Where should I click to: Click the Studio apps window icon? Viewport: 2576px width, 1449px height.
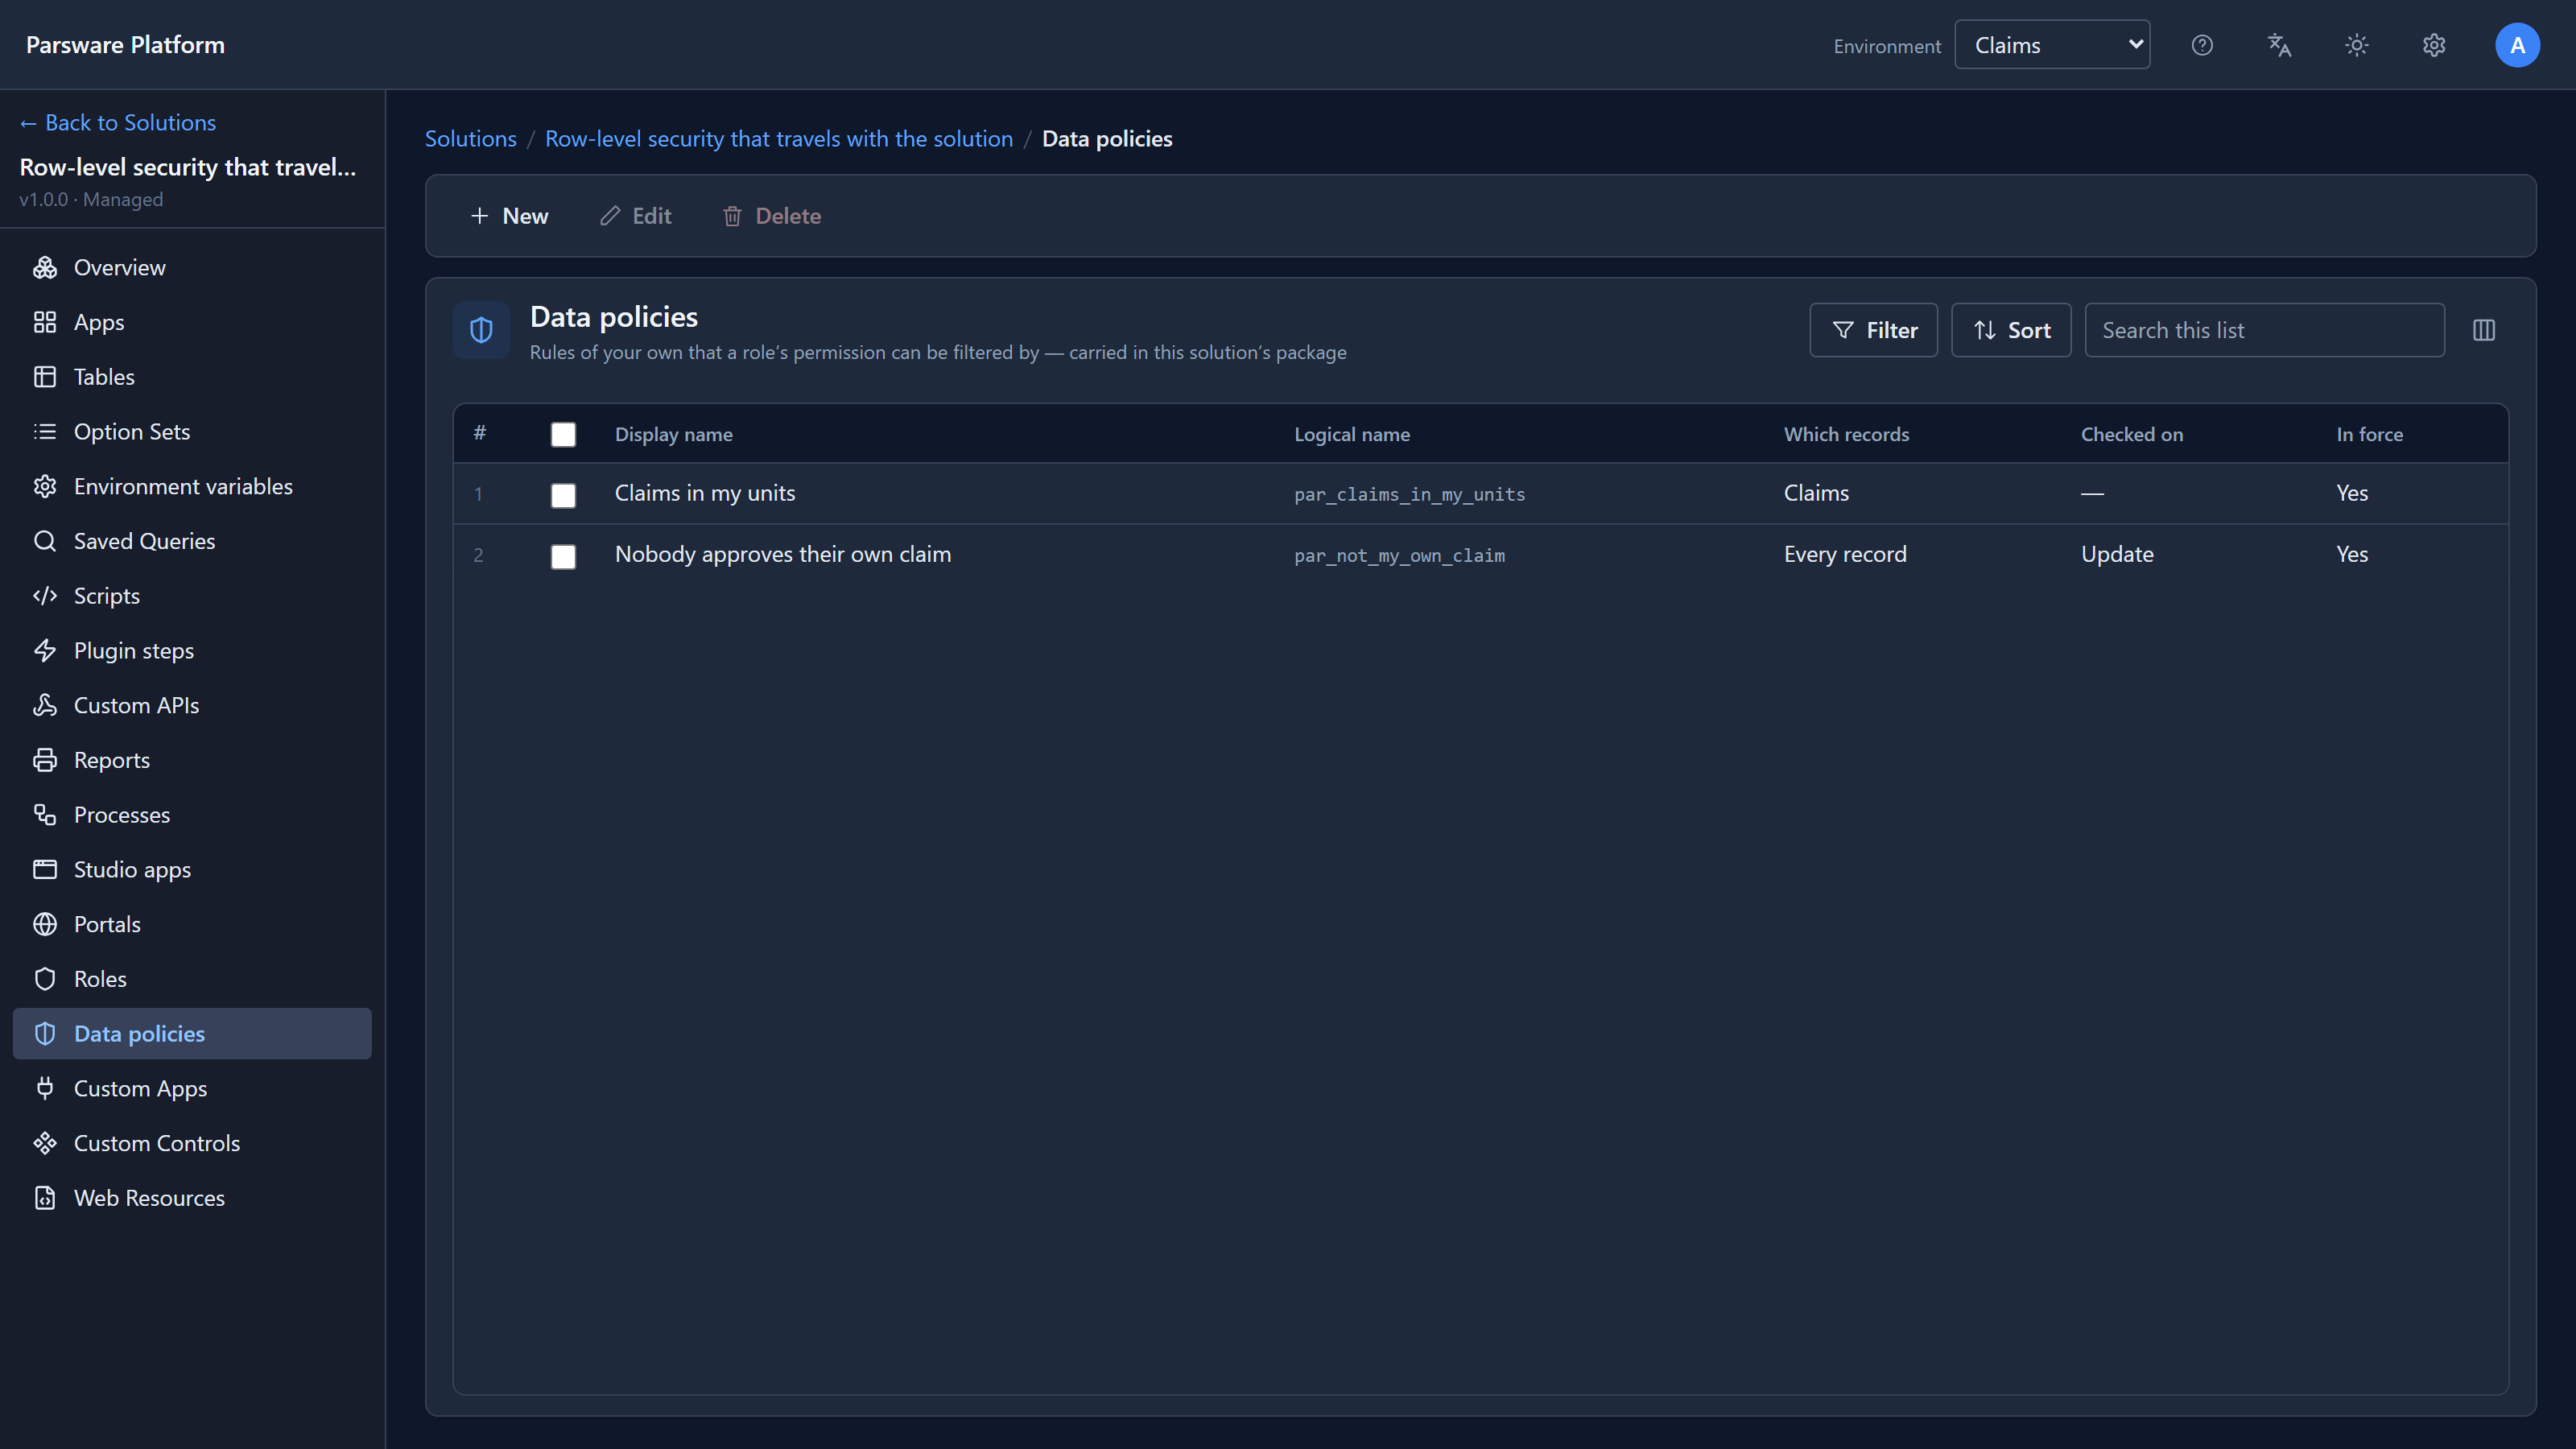[45, 869]
